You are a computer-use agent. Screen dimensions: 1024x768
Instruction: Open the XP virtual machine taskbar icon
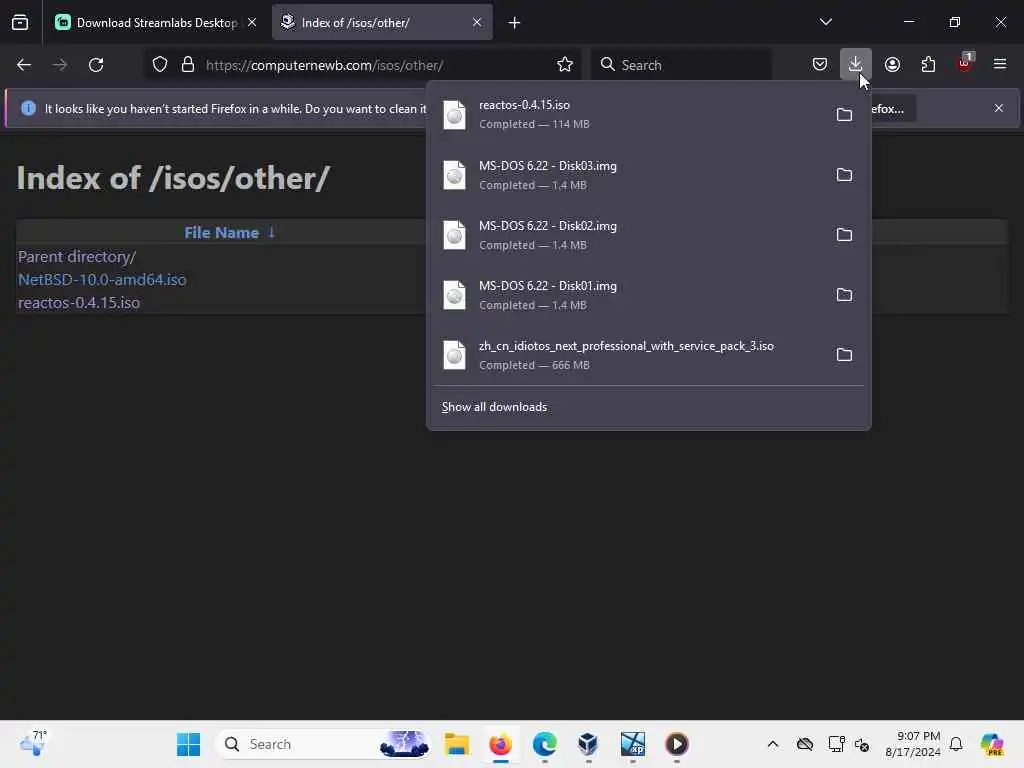point(632,744)
